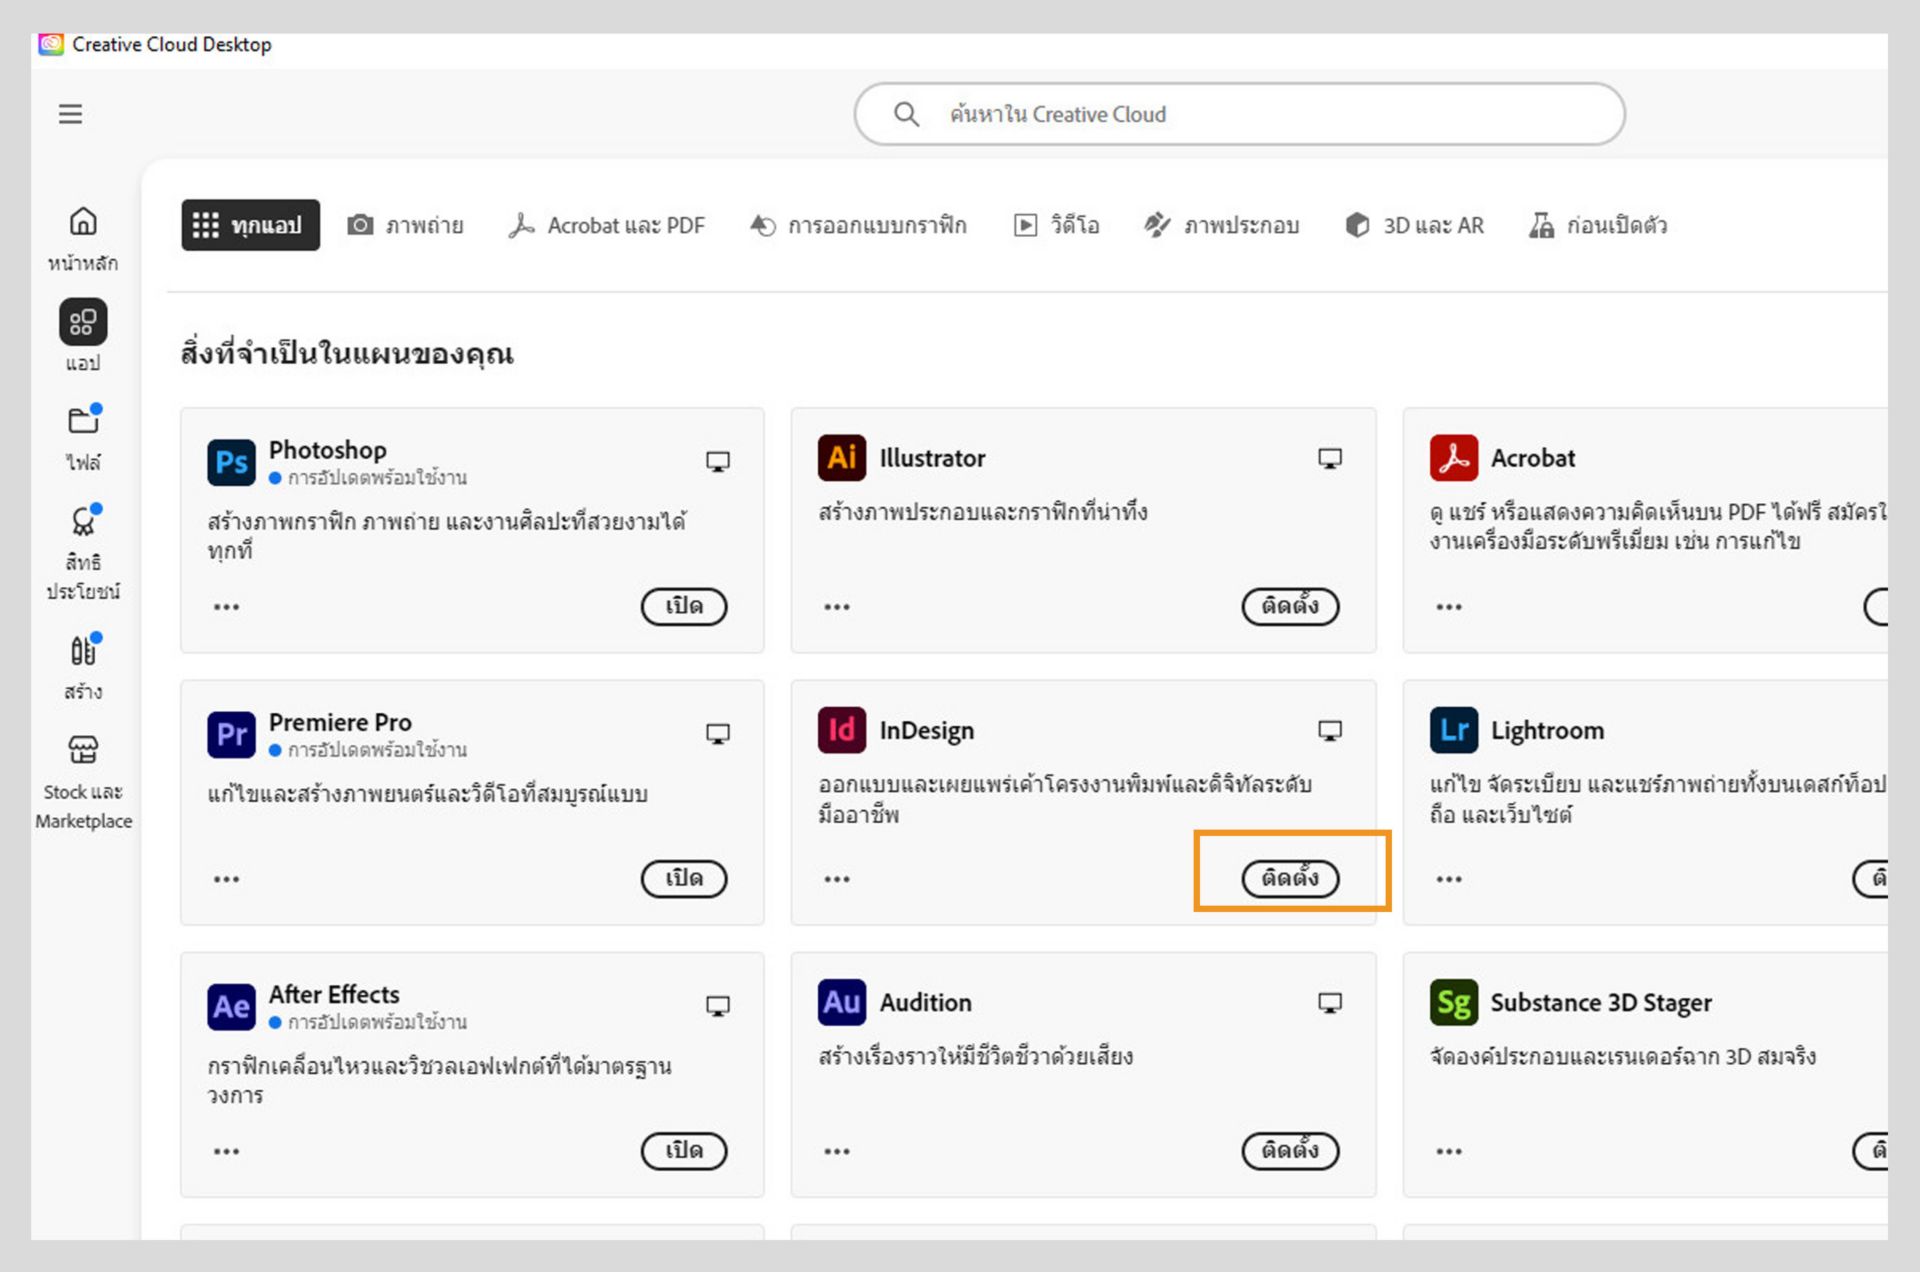Open more options (…) on InDesign card
The width and height of the screenshot is (1920, 1272).
click(x=837, y=879)
